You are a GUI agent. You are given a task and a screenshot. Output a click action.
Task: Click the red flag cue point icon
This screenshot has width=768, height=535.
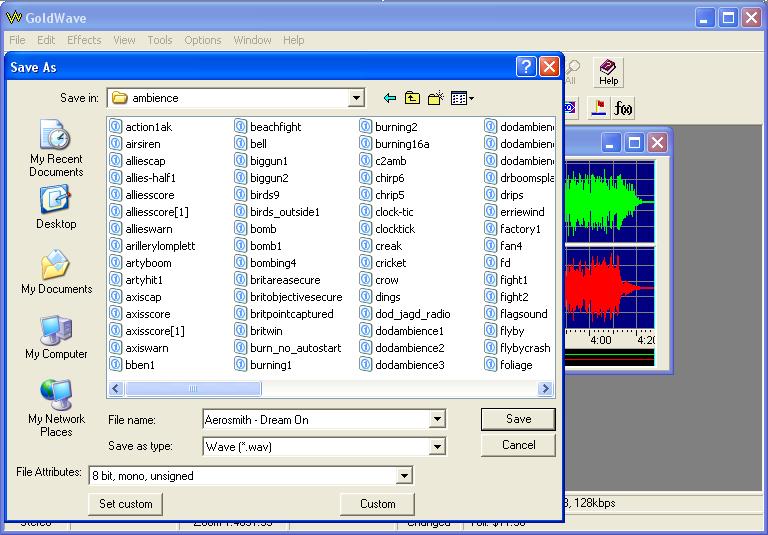point(599,107)
